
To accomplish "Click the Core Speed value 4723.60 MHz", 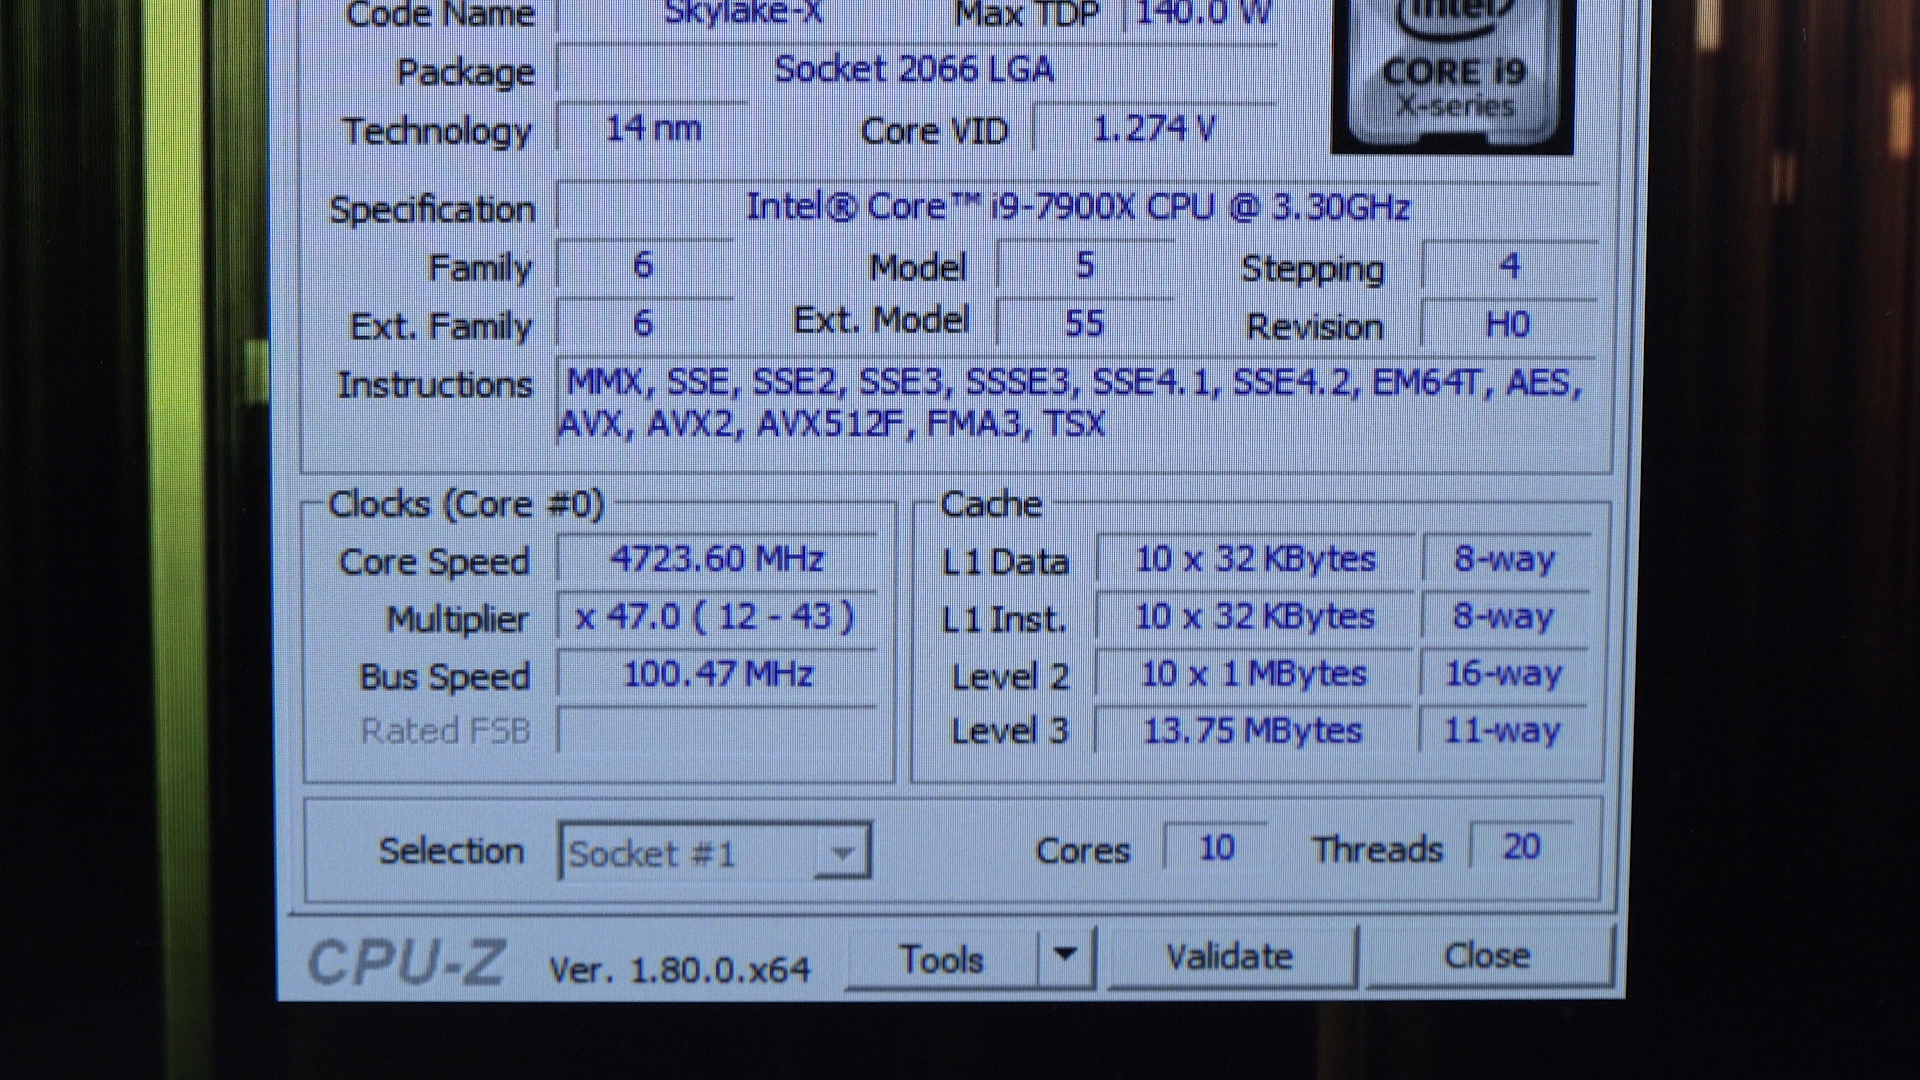I will point(717,559).
